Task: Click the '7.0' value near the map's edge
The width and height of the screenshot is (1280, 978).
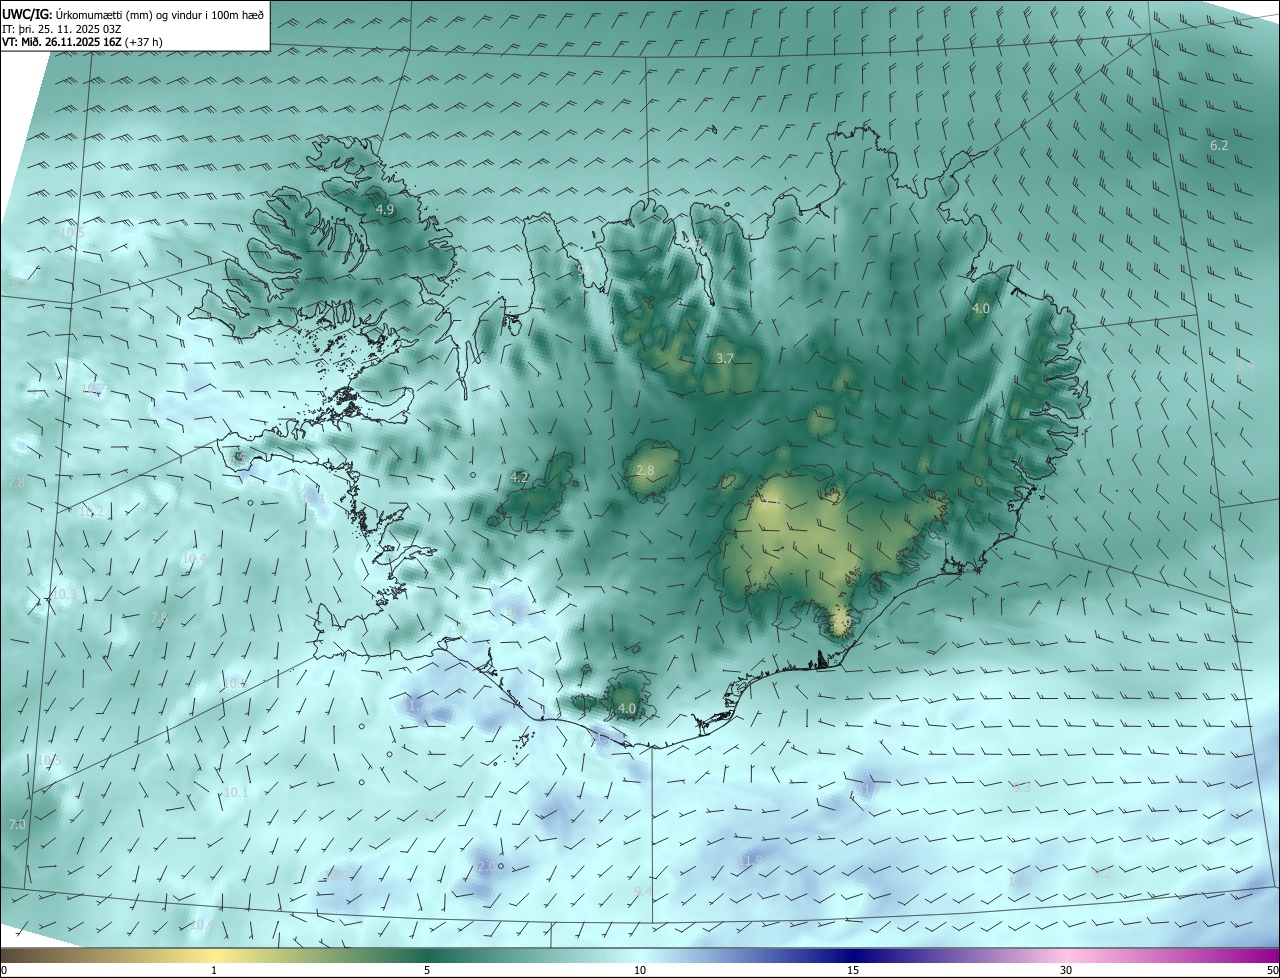Action: click(17, 825)
